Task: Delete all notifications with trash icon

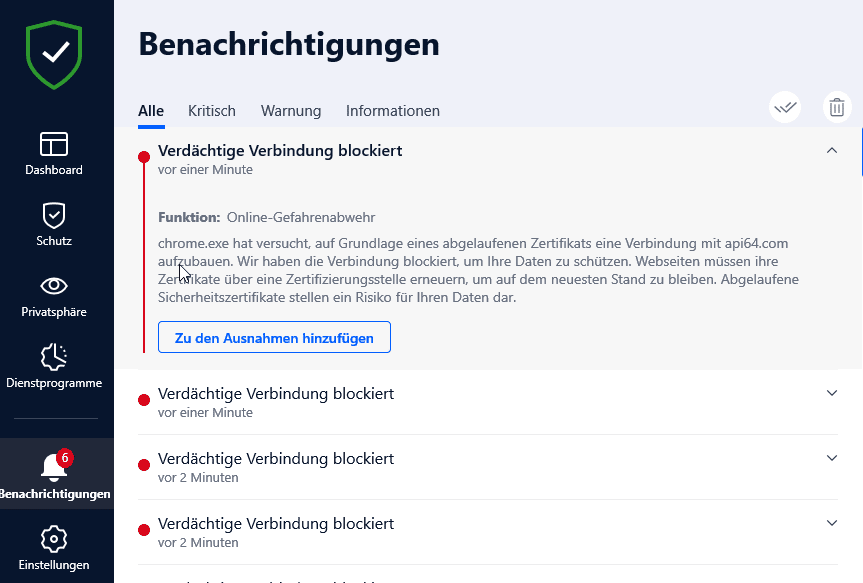Action: click(x=837, y=108)
